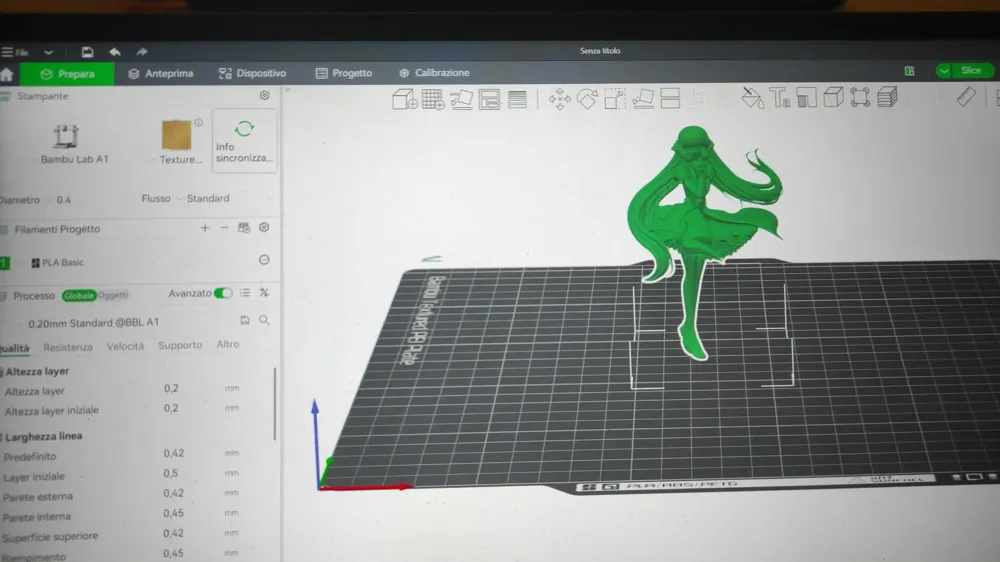Click the AMS sync filaments icon
Viewport: 1000px width, 562px height.
(244, 228)
